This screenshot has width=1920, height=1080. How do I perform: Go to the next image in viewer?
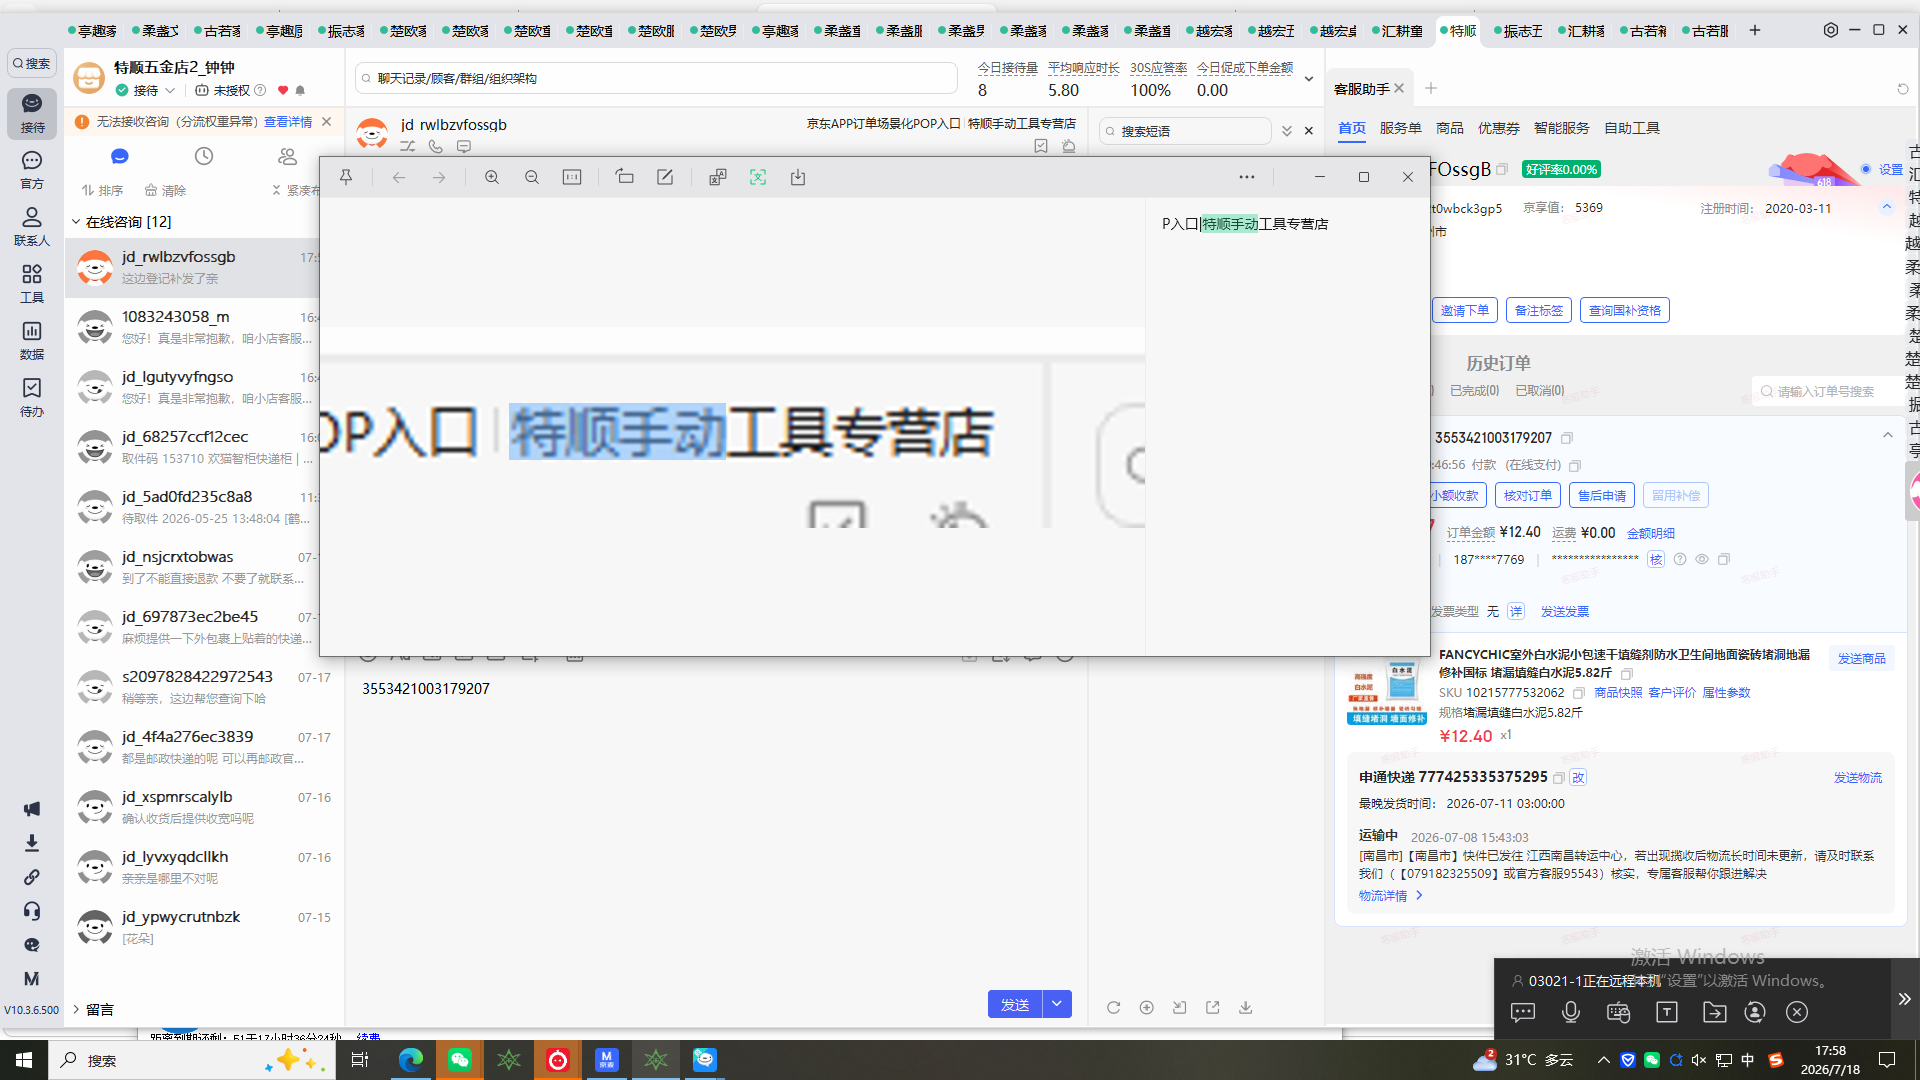(x=439, y=177)
